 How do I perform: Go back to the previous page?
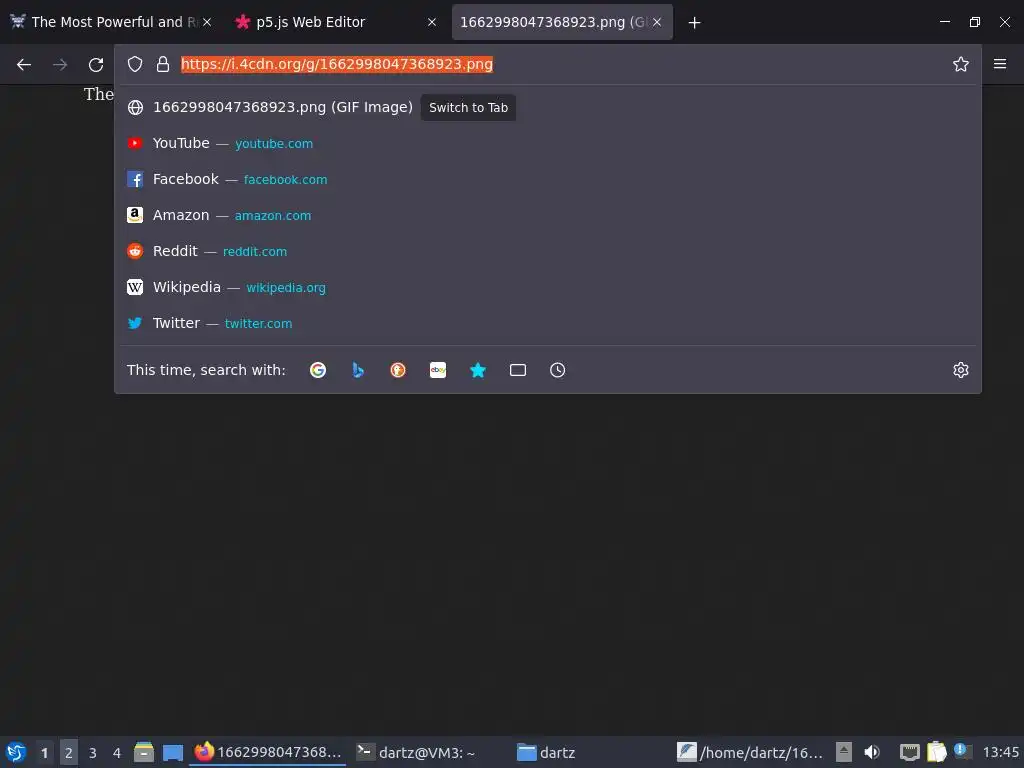(x=24, y=64)
